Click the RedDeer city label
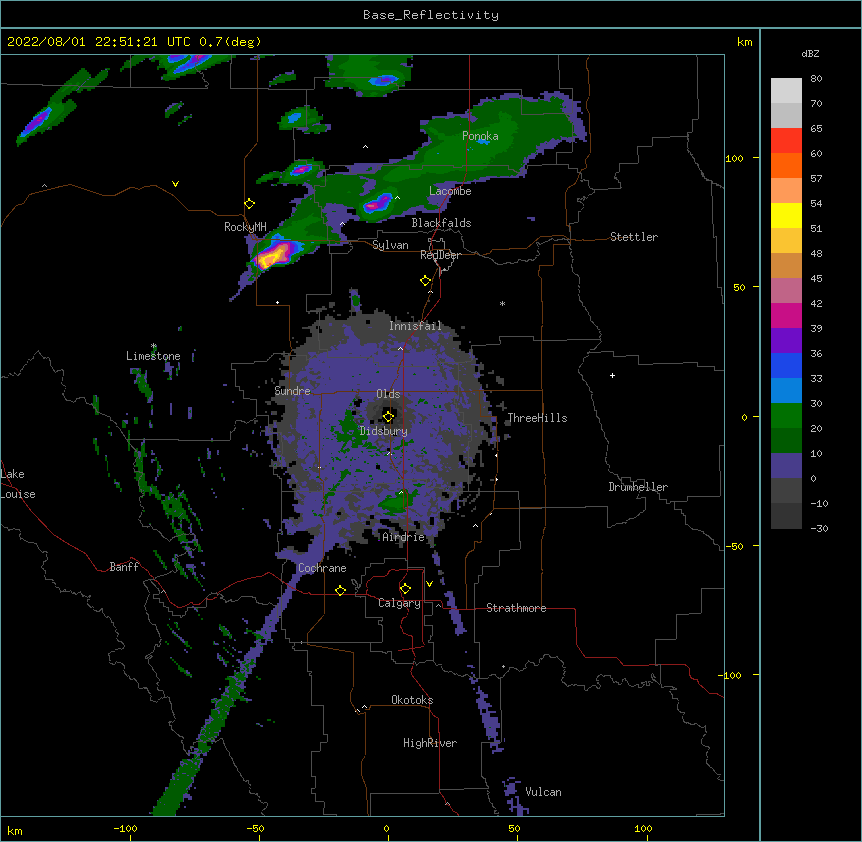 point(440,255)
